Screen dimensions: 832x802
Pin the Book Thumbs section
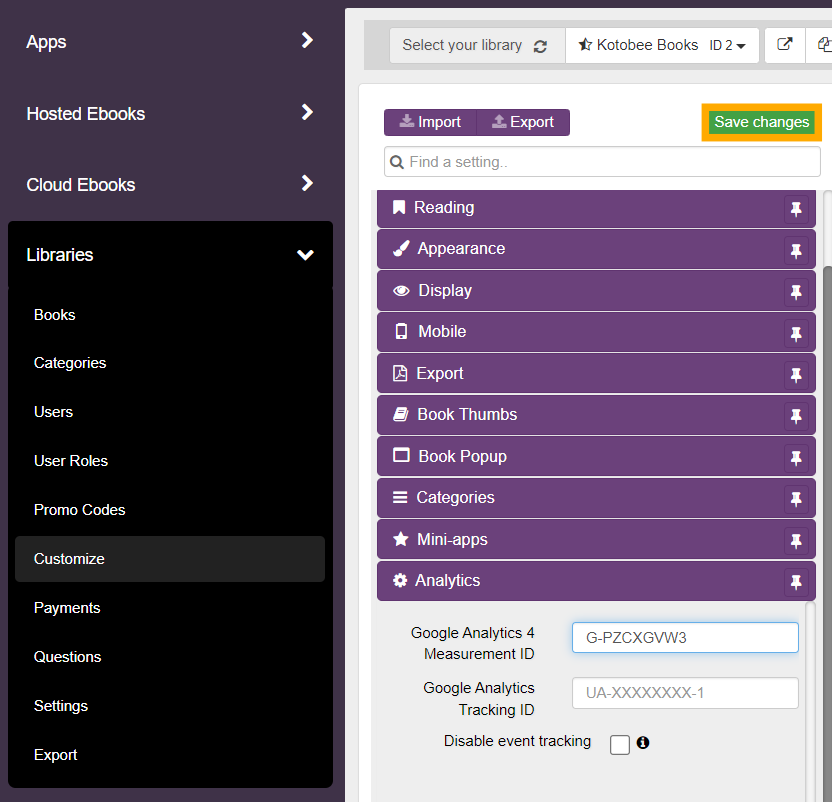pos(796,416)
